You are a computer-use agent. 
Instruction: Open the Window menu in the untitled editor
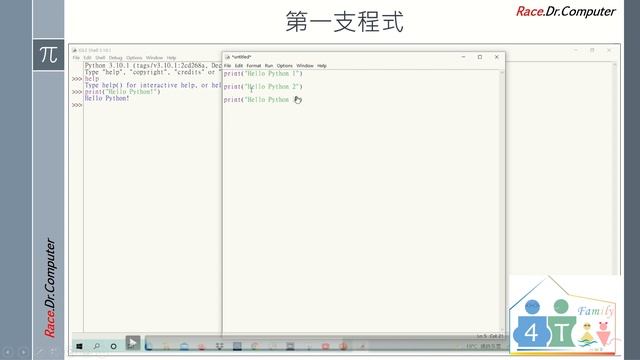click(x=305, y=66)
